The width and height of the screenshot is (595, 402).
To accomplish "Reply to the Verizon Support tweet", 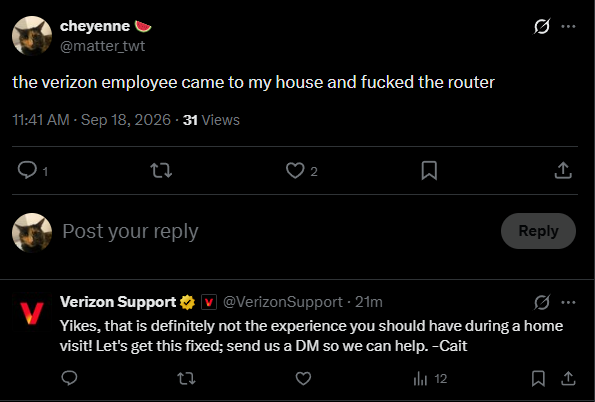I will 69,378.
